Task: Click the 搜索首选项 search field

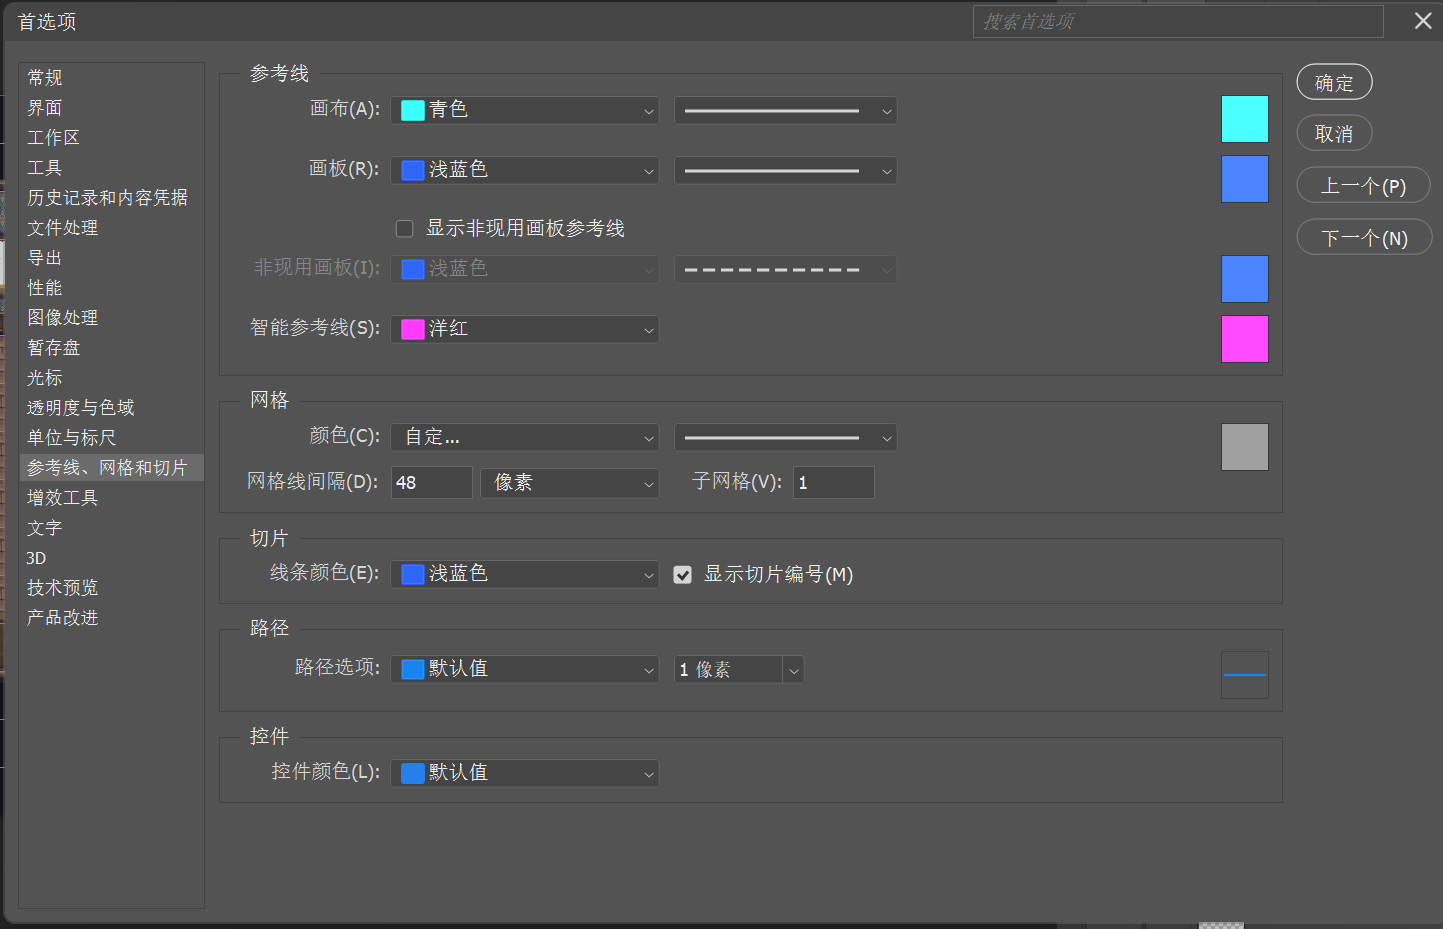Action: point(1178,22)
